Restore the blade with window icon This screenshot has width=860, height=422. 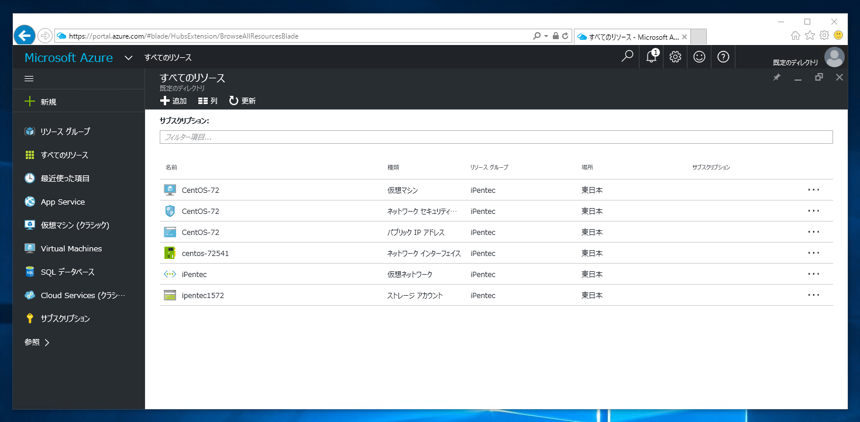point(819,77)
